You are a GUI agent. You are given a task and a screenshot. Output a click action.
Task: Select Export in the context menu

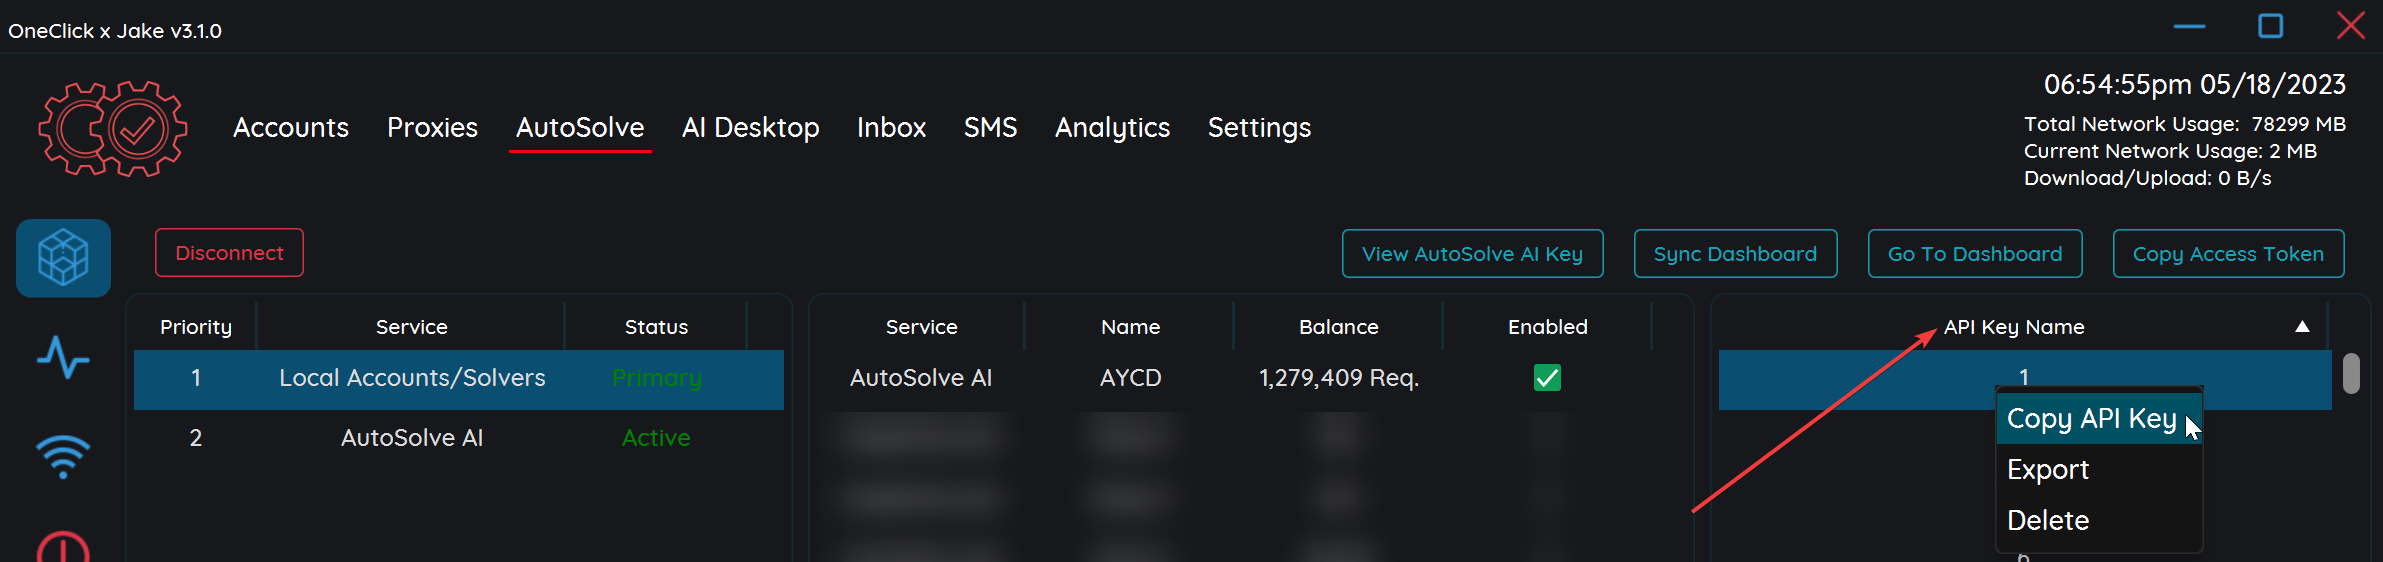coord(2048,470)
